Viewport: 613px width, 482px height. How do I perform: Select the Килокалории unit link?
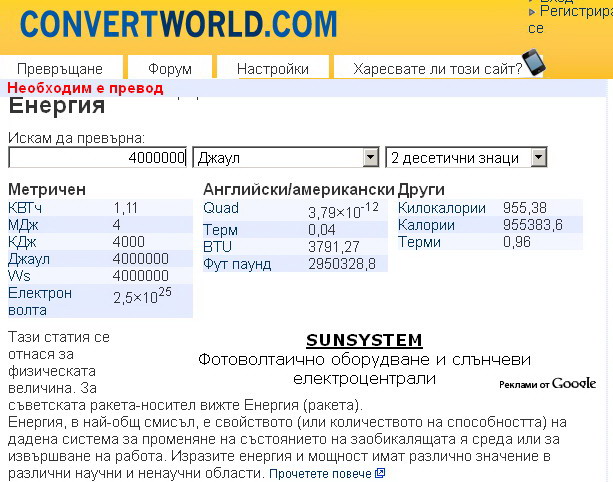coord(442,208)
